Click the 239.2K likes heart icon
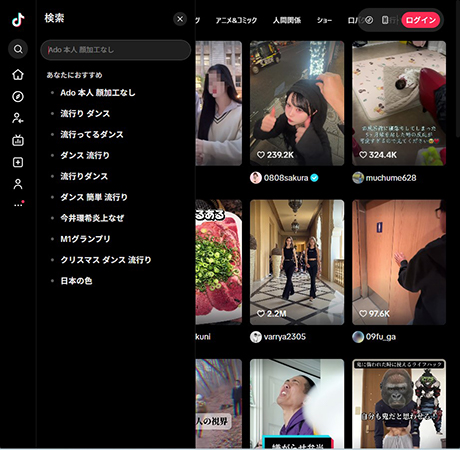This screenshot has height=450, width=460. (x=261, y=155)
